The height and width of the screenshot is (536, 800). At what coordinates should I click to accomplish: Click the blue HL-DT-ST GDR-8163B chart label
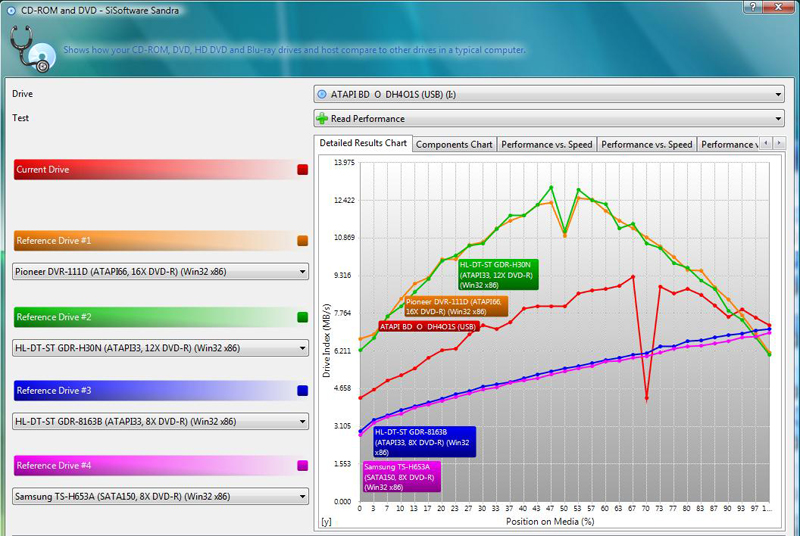[424, 442]
